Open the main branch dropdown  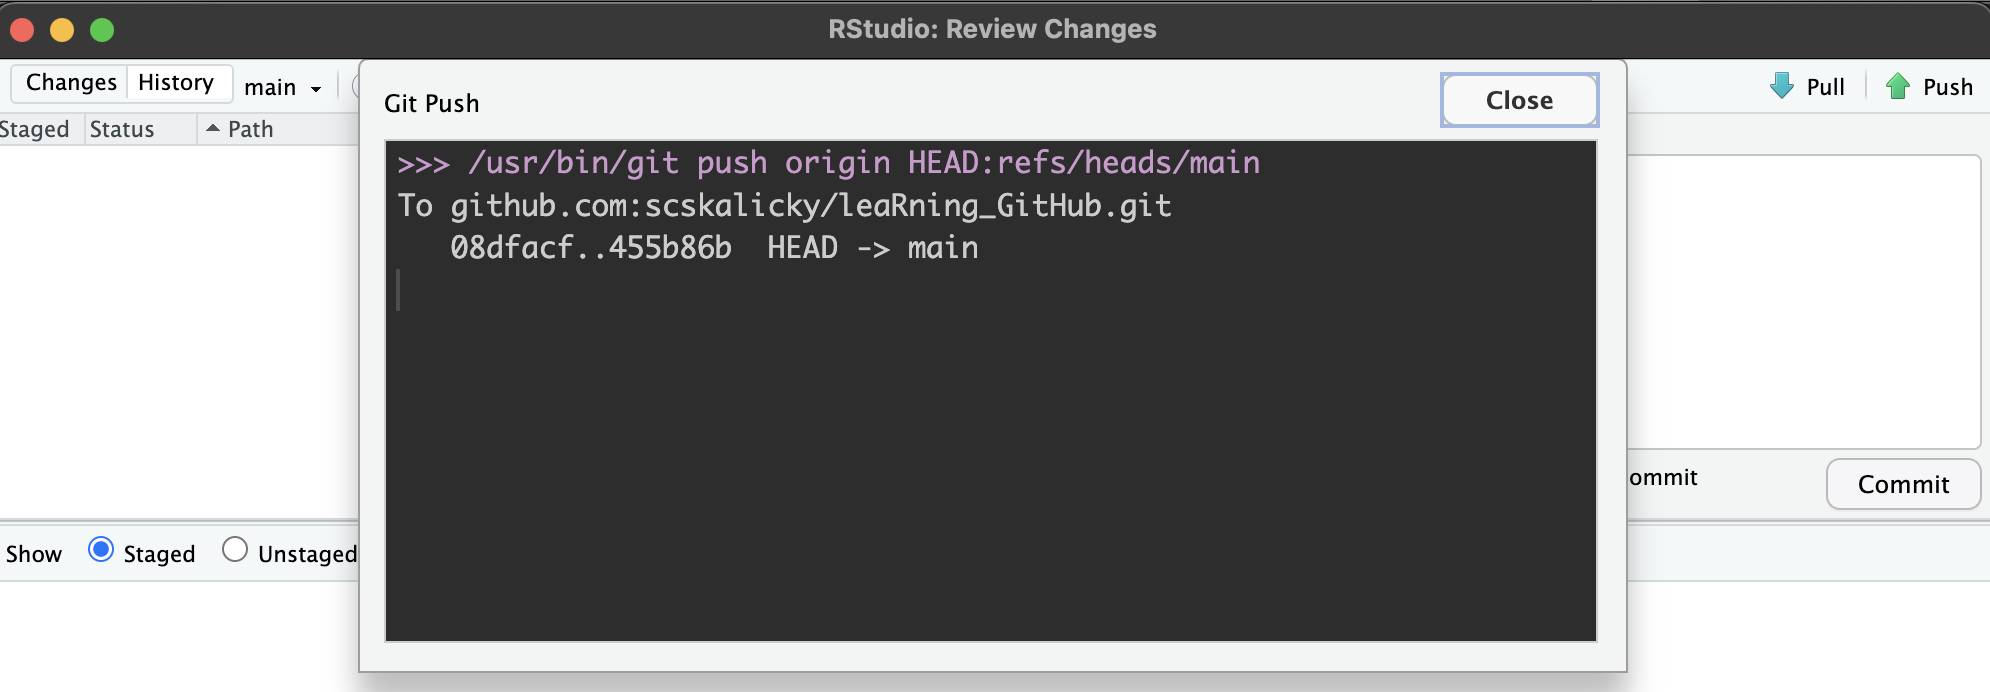point(283,87)
